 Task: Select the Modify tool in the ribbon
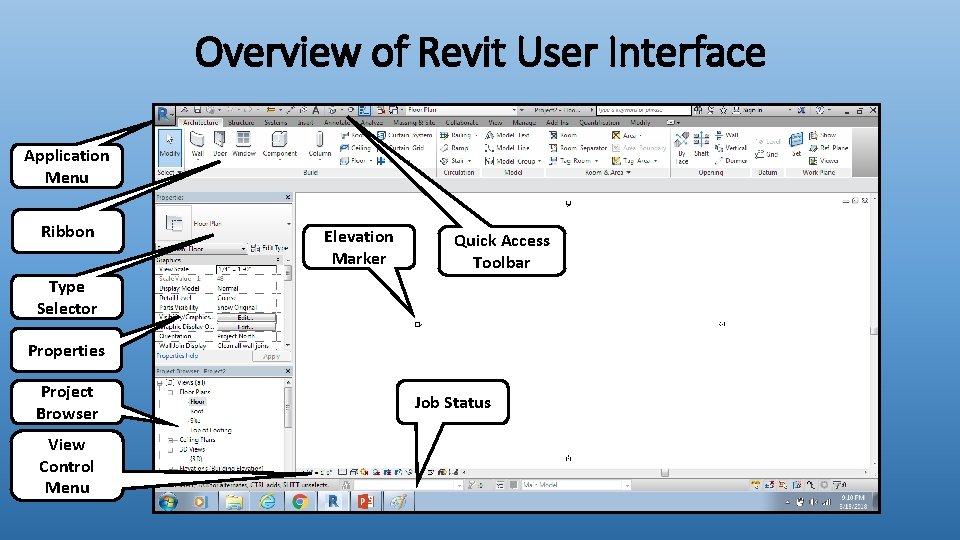[x=170, y=146]
